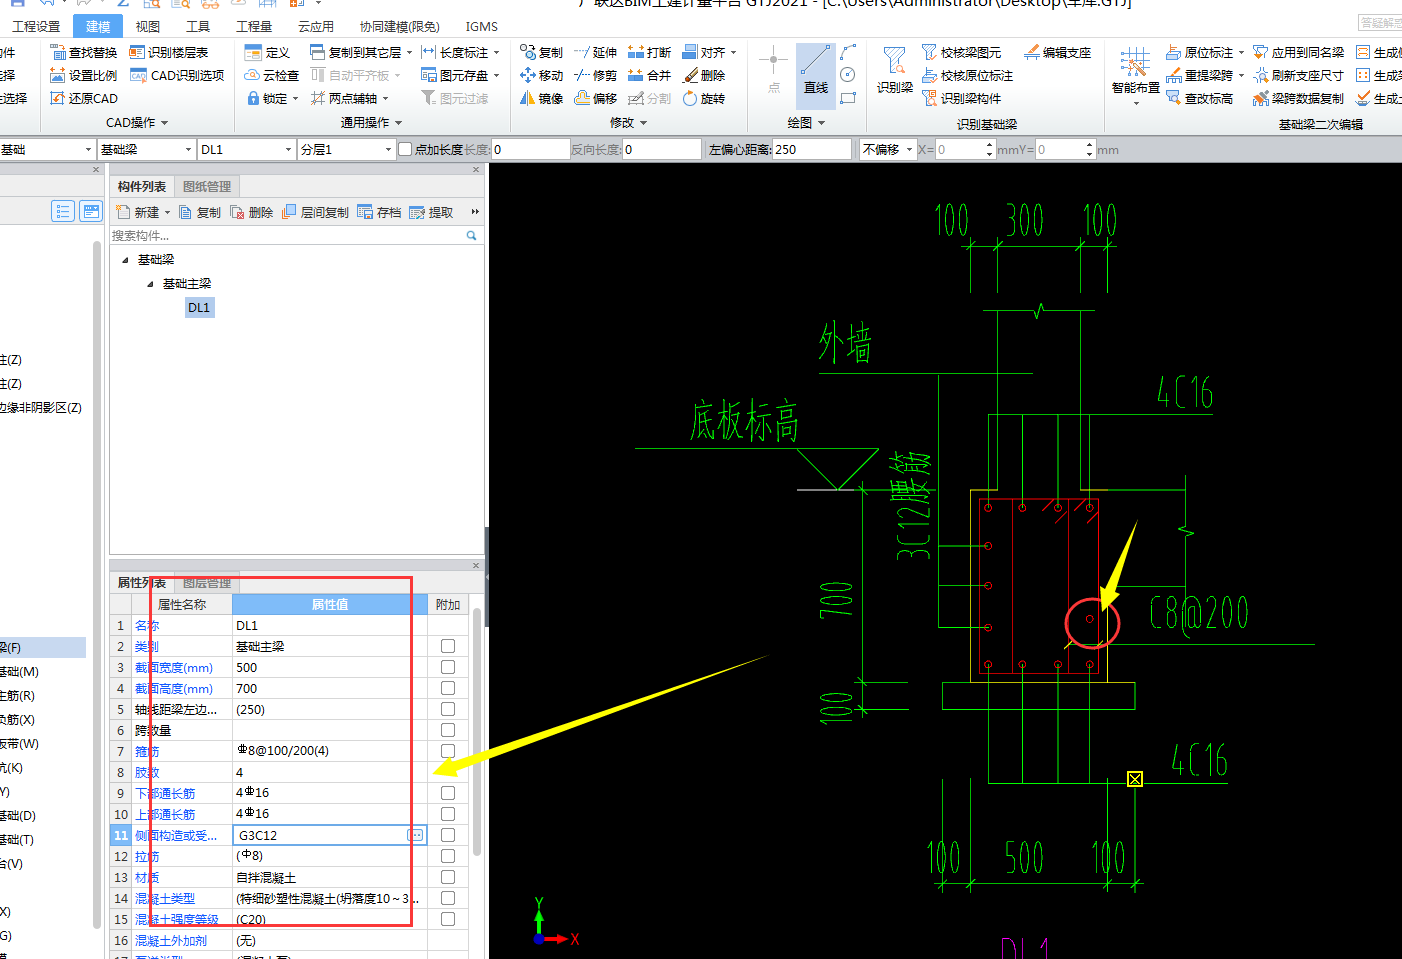Click the 搜索构件 search field
Image resolution: width=1402 pixels, height=959 pixels.
pyautogui.click(x=296, y=236)
